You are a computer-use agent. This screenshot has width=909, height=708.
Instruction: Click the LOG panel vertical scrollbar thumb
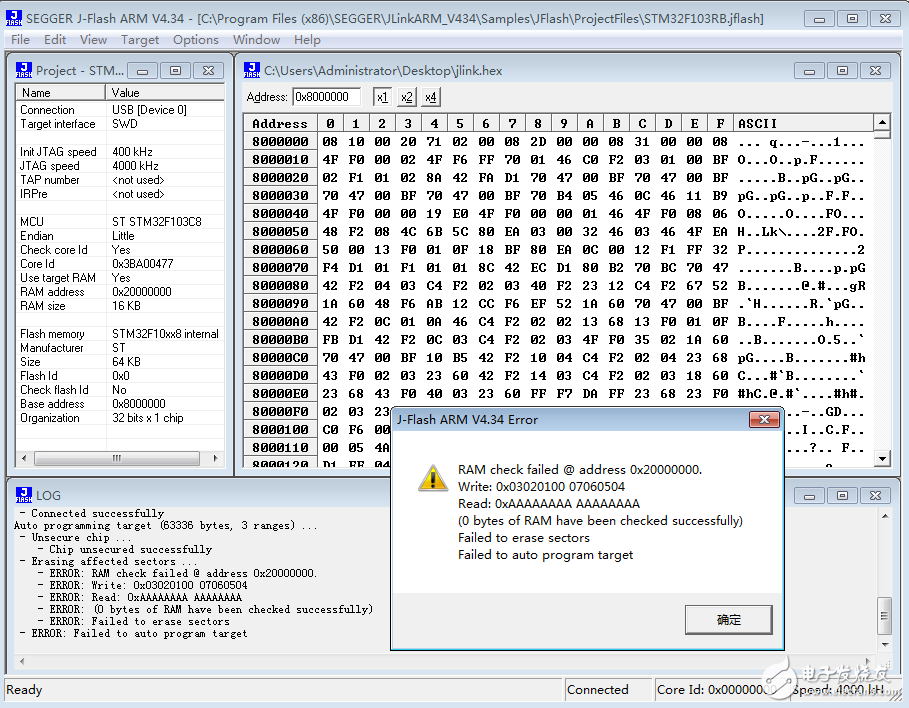[885, 616]
